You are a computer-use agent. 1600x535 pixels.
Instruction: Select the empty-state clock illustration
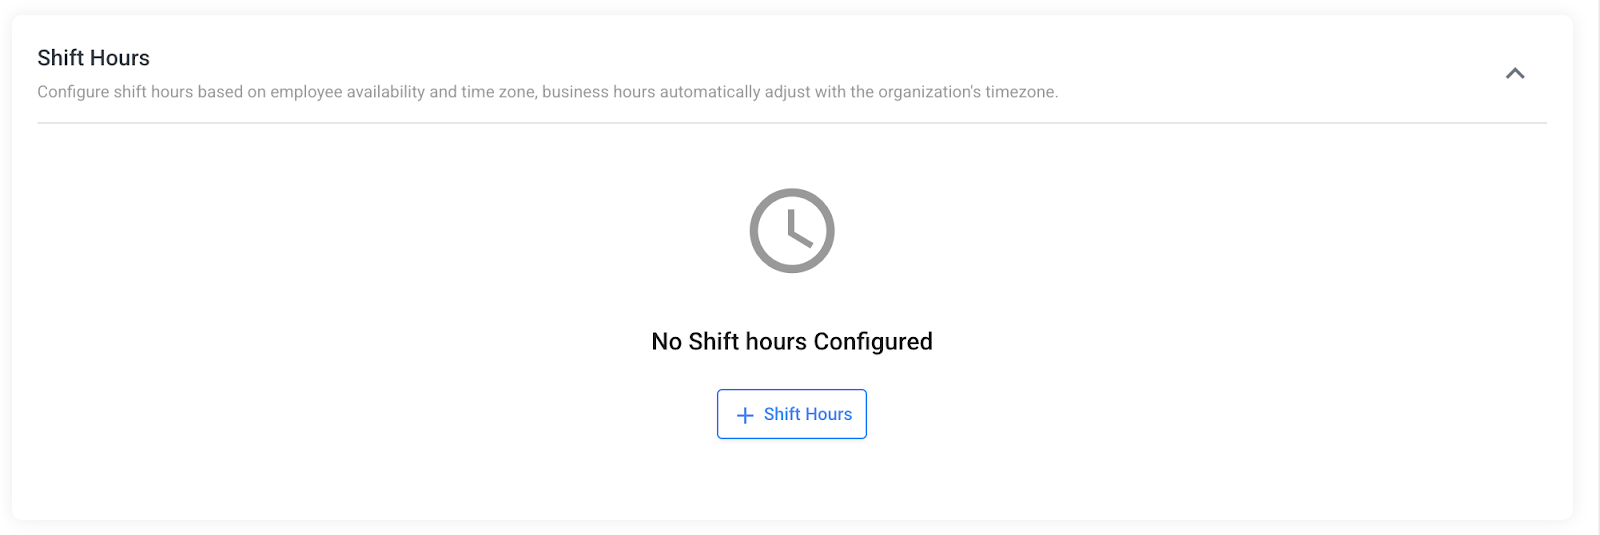pos(792,230)
